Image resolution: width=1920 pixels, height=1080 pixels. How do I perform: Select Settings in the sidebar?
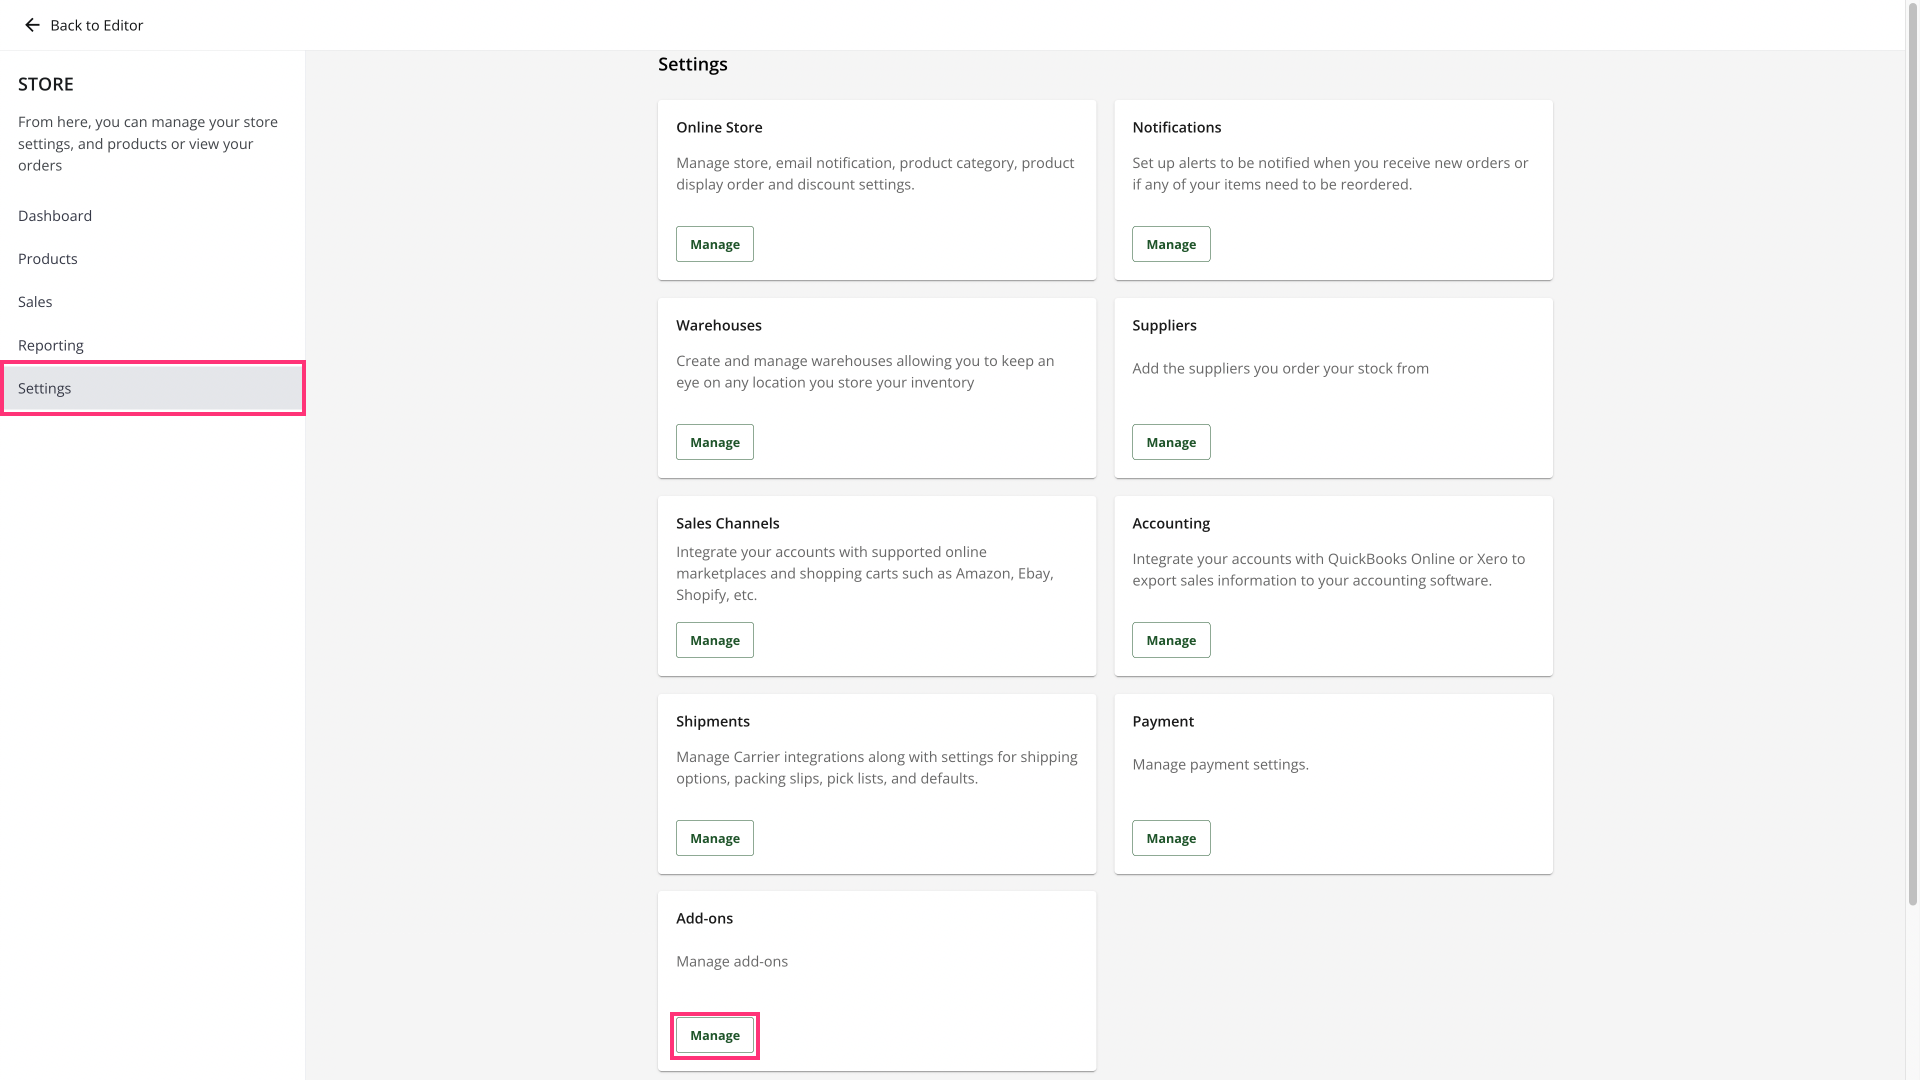tap(45, 388)
